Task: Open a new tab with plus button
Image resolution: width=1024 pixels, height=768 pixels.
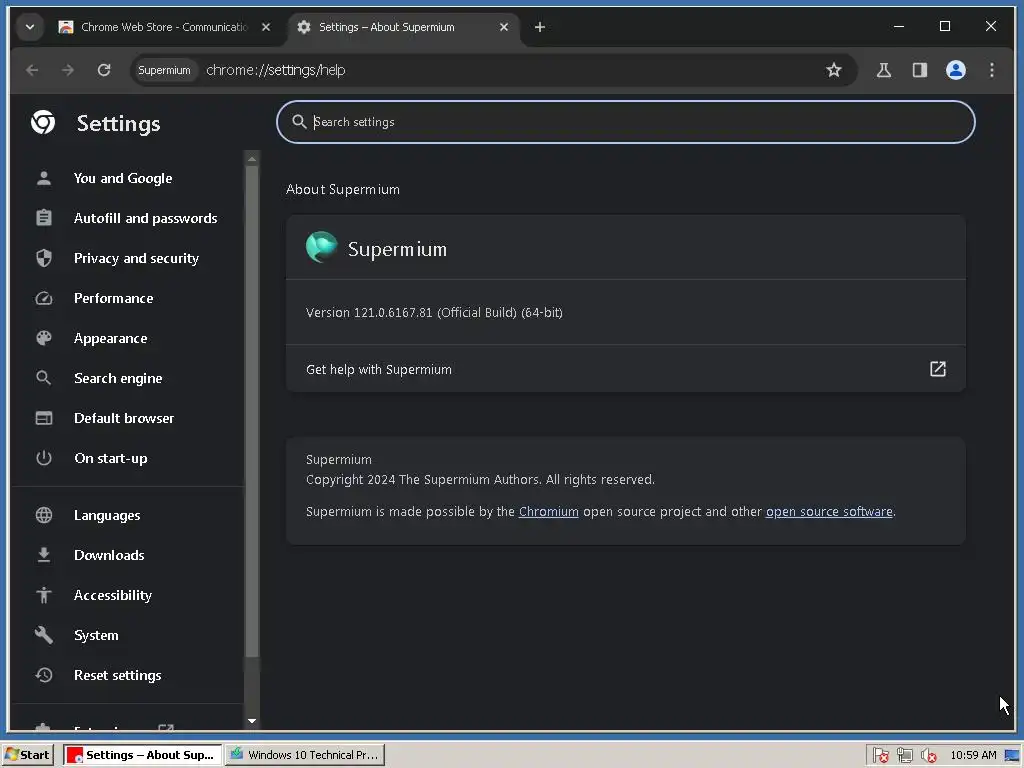Action: 539,27
